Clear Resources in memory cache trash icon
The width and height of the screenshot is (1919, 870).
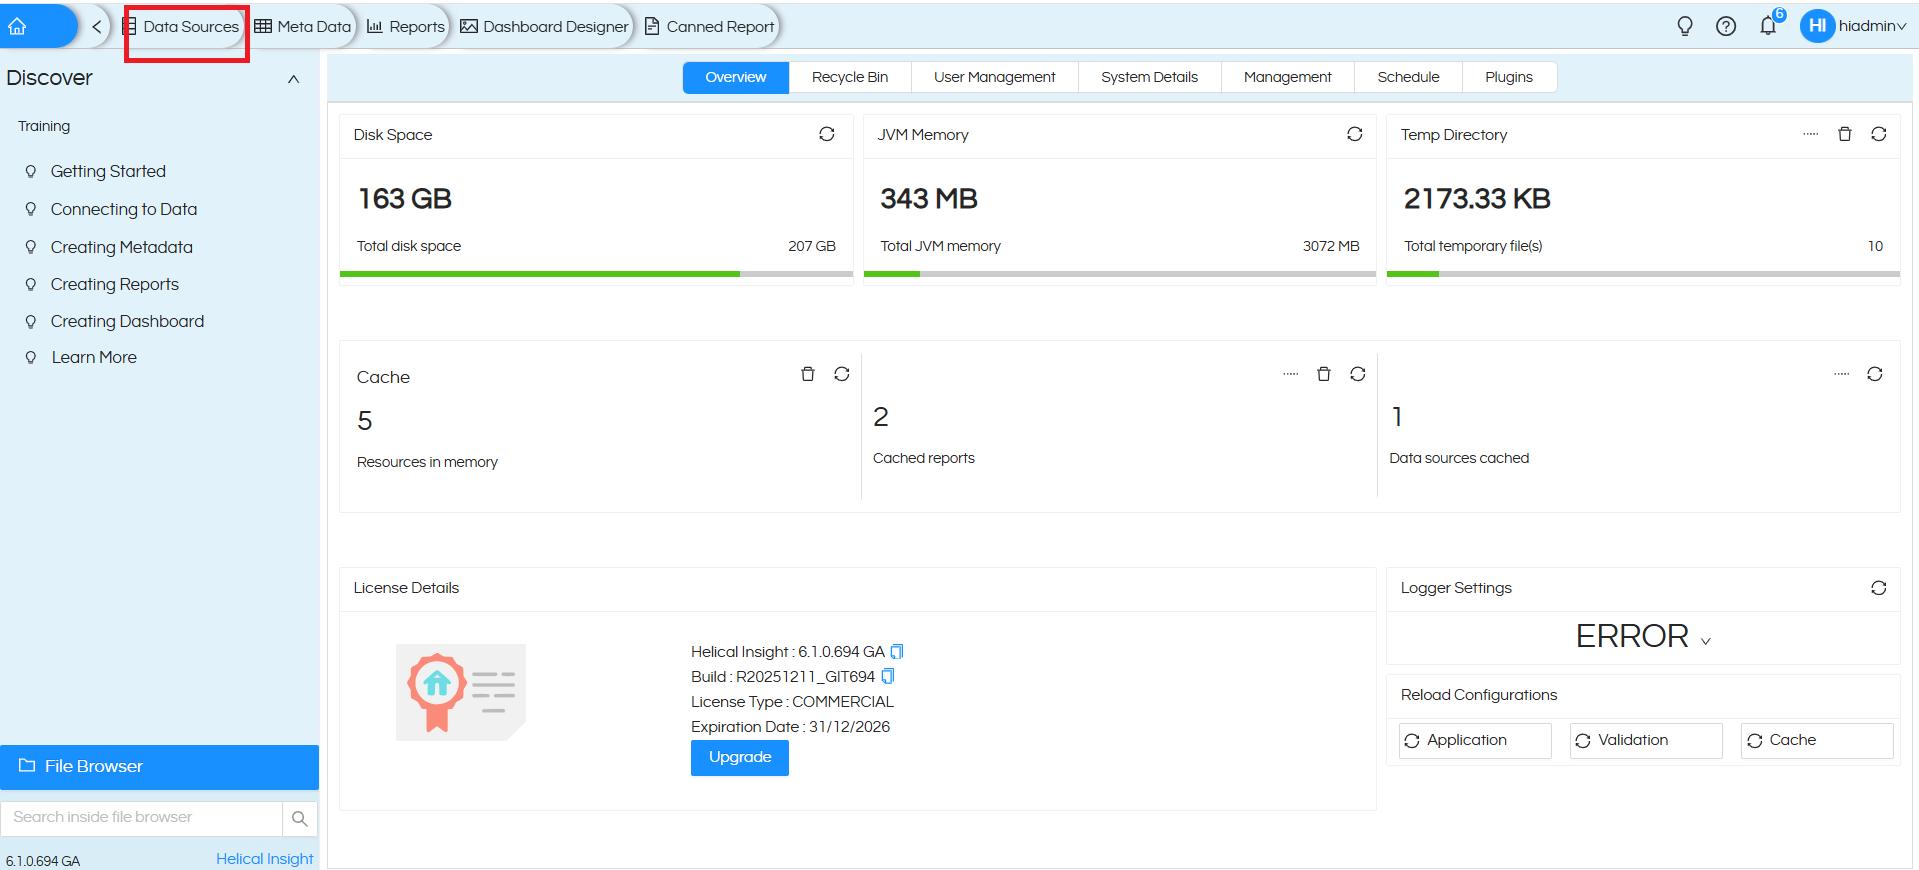808,374
